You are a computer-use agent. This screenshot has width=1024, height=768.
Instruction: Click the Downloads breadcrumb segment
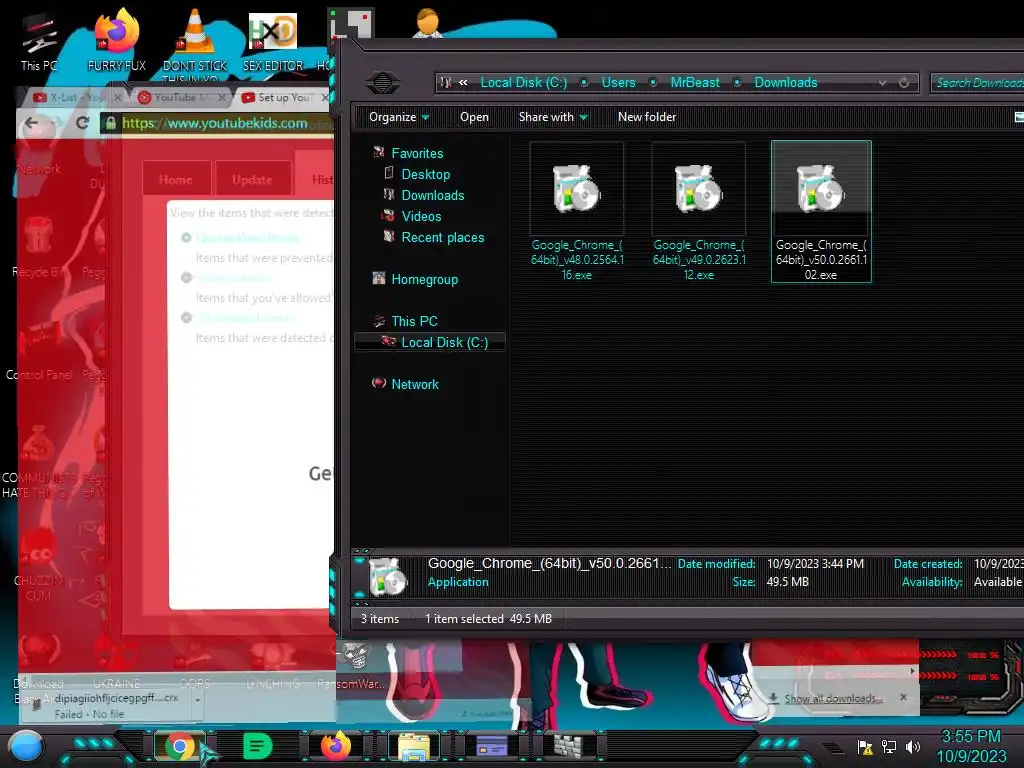(786, 82)
